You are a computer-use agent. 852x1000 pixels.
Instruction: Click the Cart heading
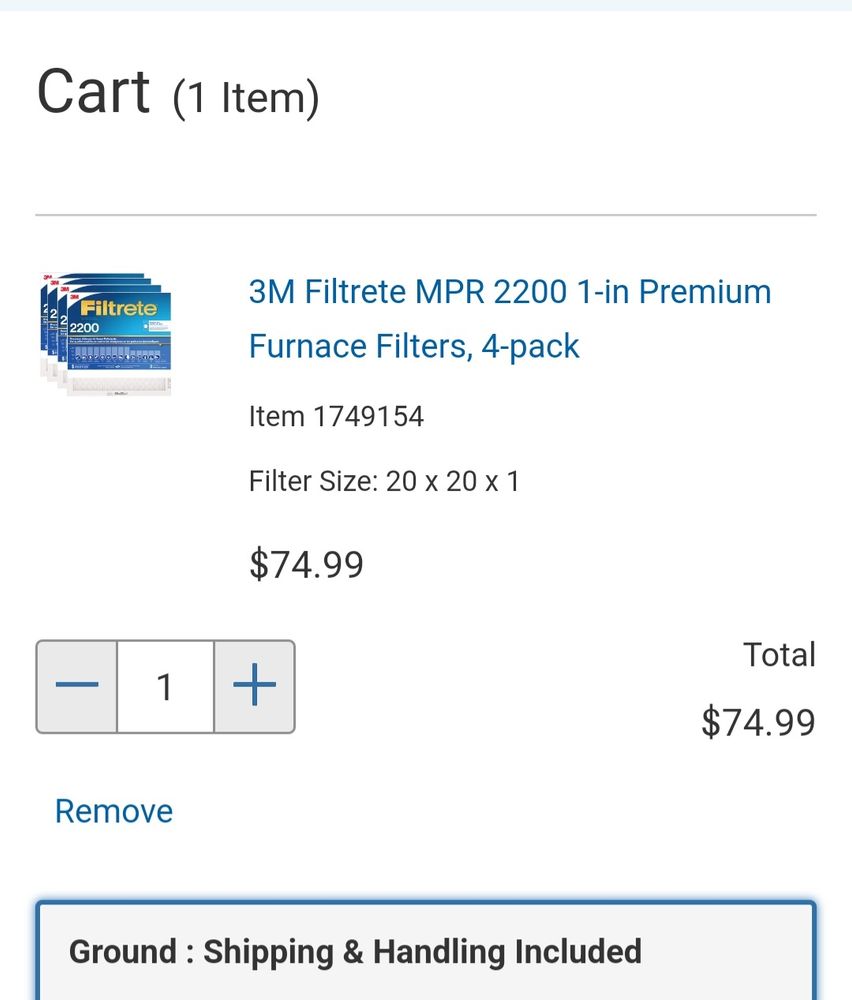point(93,92)
